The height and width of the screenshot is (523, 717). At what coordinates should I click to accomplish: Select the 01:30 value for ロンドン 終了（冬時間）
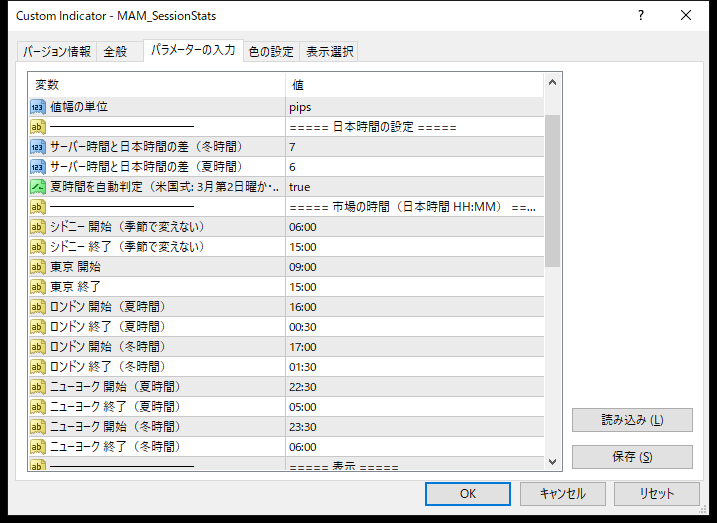click(x=415, y=367)
